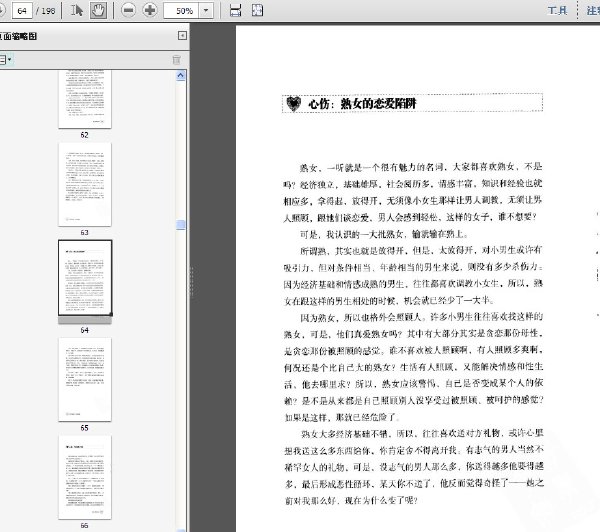Go to the previous page arrow
The image size is (600, 532).
tap(2, 11)
